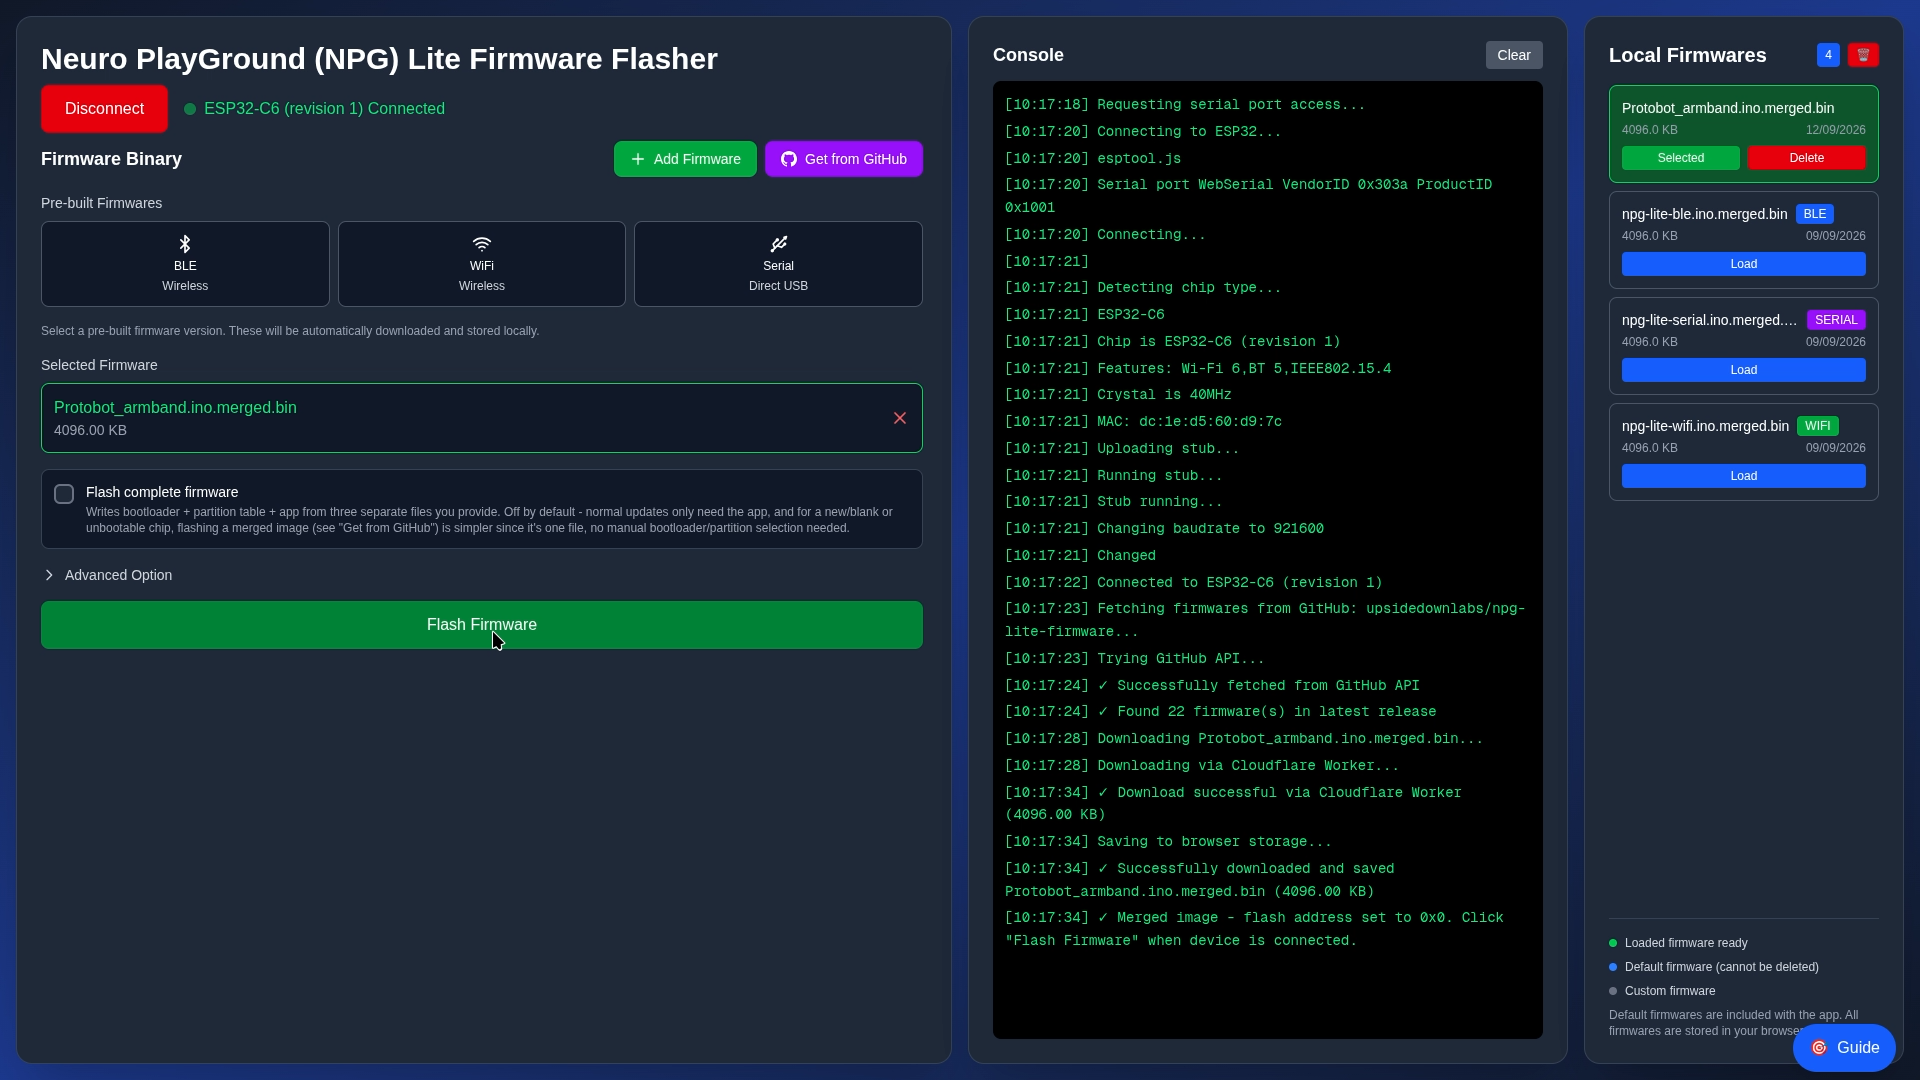Expand the Advanced Option section
Screen dimensions: 1920x1080
click(108, 575)
